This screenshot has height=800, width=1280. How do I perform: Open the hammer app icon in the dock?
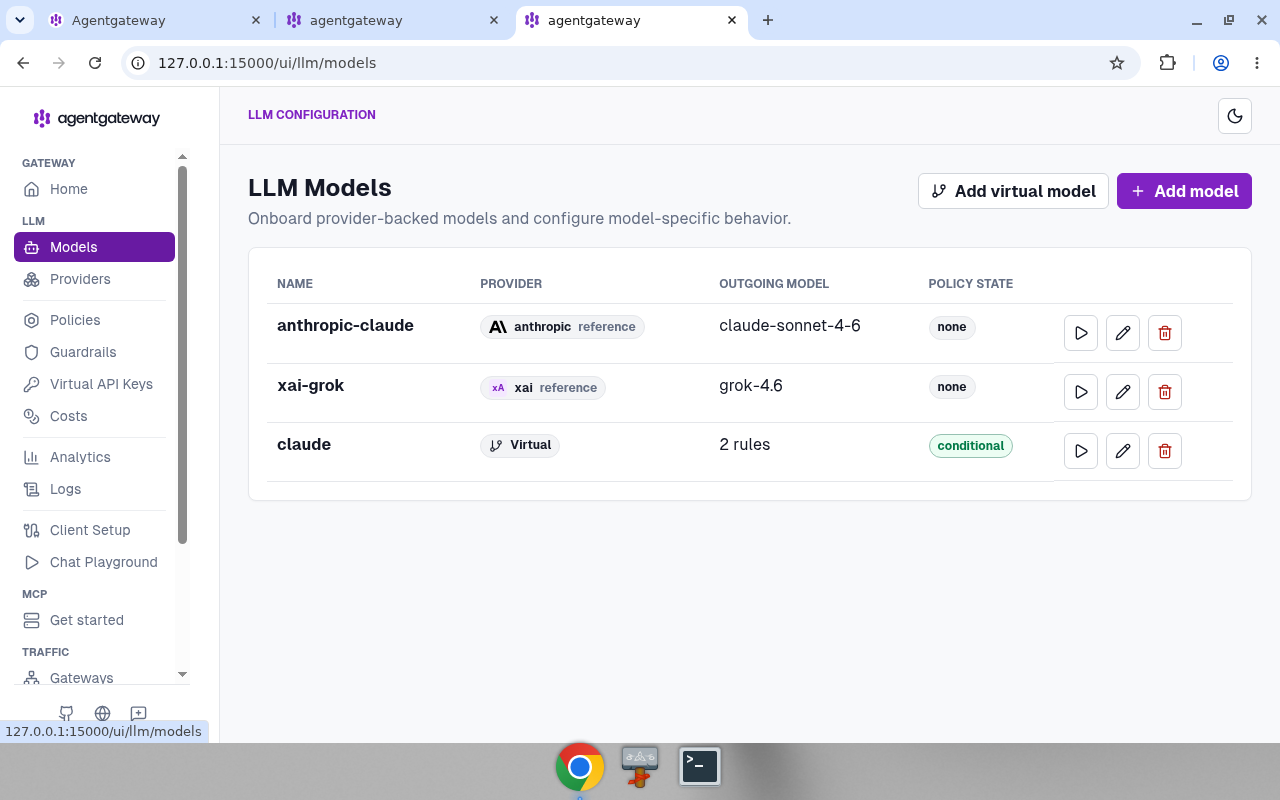coord(640,767)
